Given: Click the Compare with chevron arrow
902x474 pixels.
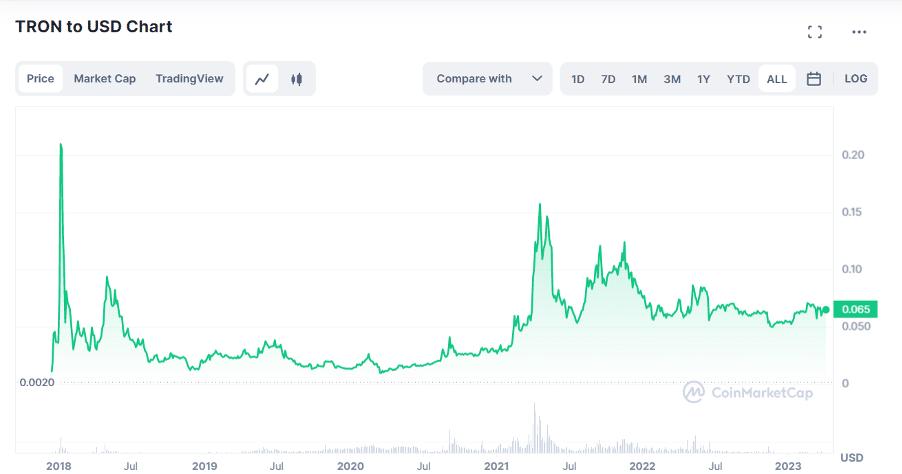Looking at the screenshot, I should coord(537,79).
